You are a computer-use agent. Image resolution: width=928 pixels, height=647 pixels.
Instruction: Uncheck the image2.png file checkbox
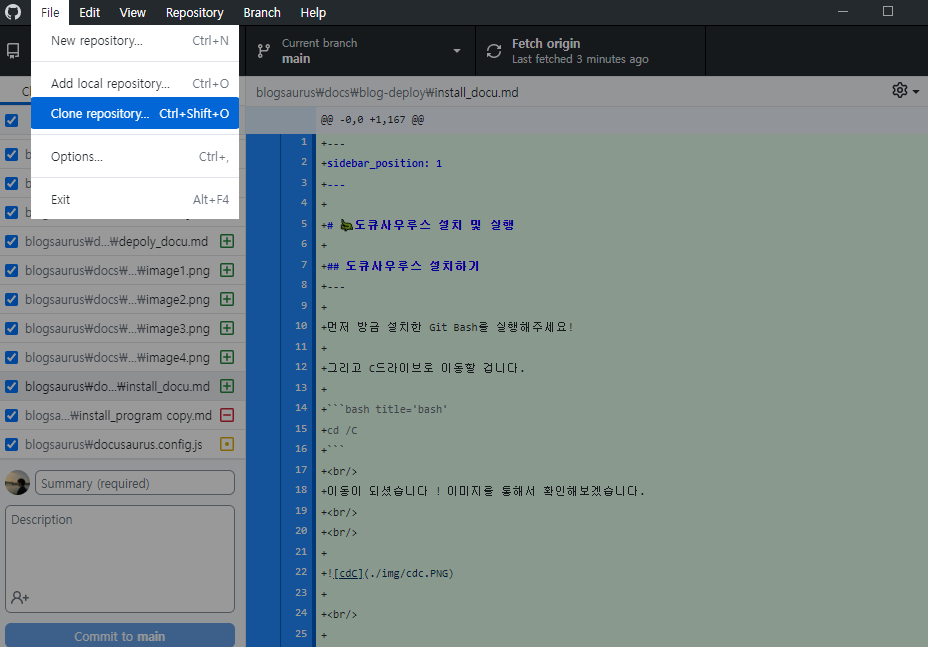tap(11, 300)
